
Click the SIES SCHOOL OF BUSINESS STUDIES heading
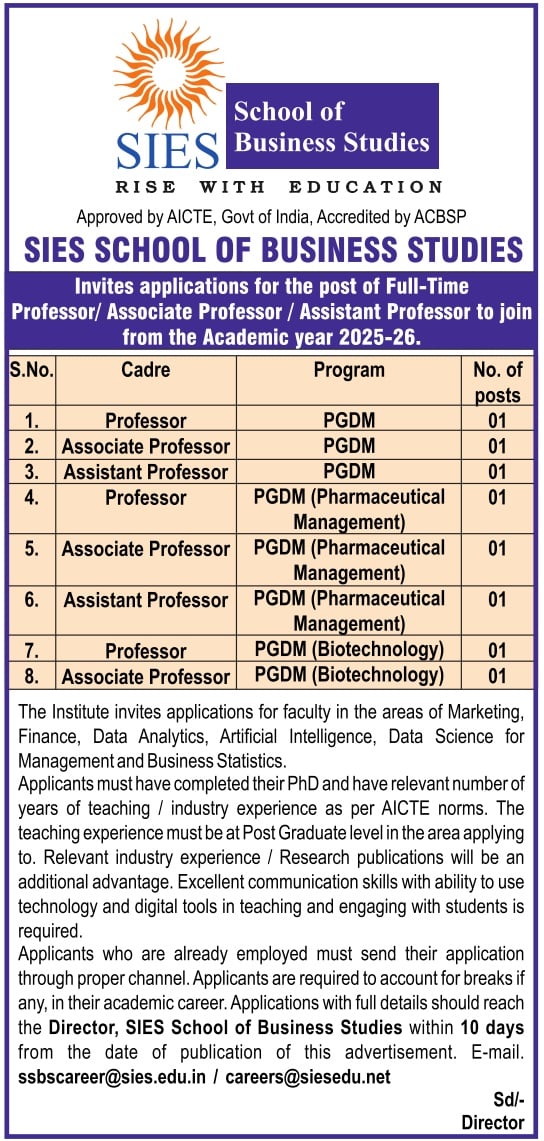273,249
